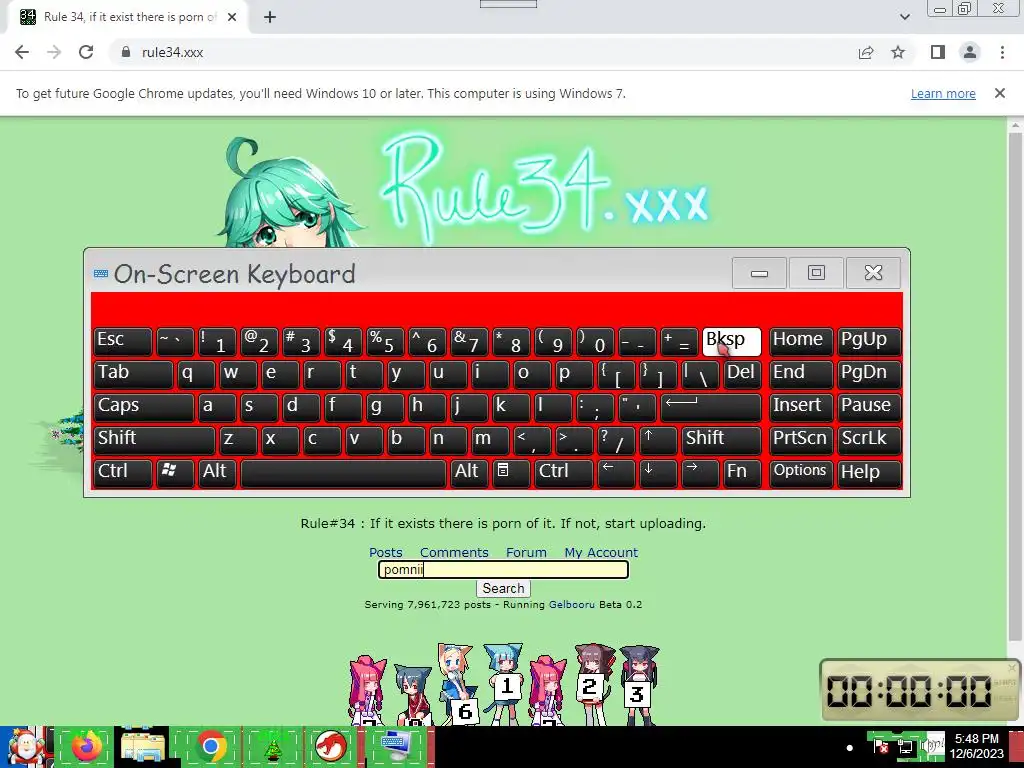This screenshot has height=768, width=1024.
Task: Open the My Account link
Action: [x=601, y=552]
